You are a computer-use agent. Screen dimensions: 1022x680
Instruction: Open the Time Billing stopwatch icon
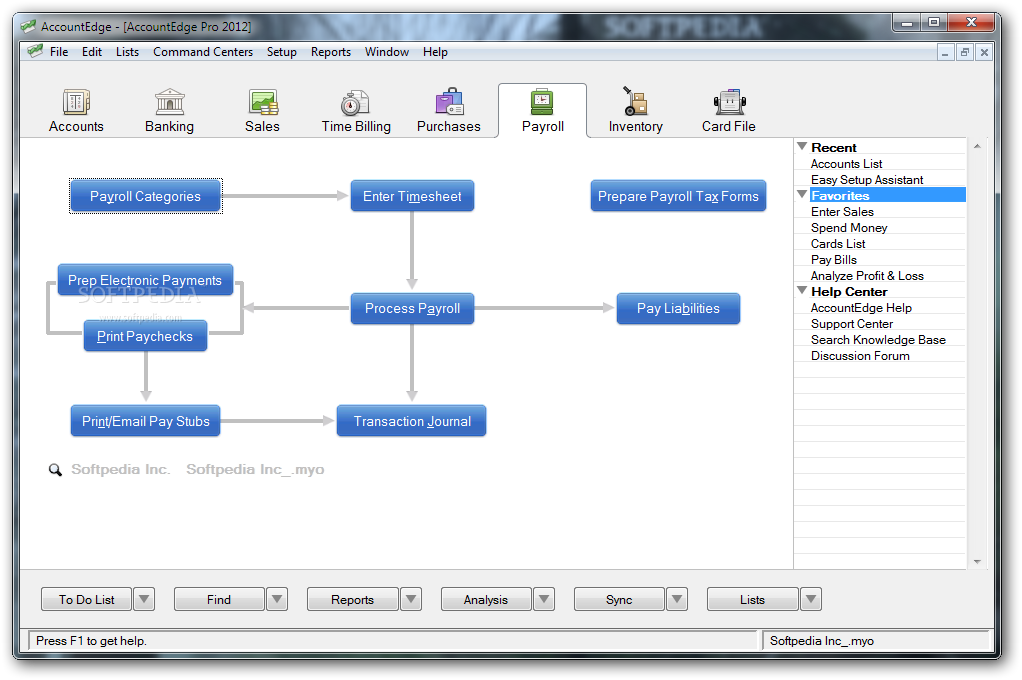coord(355,103)
